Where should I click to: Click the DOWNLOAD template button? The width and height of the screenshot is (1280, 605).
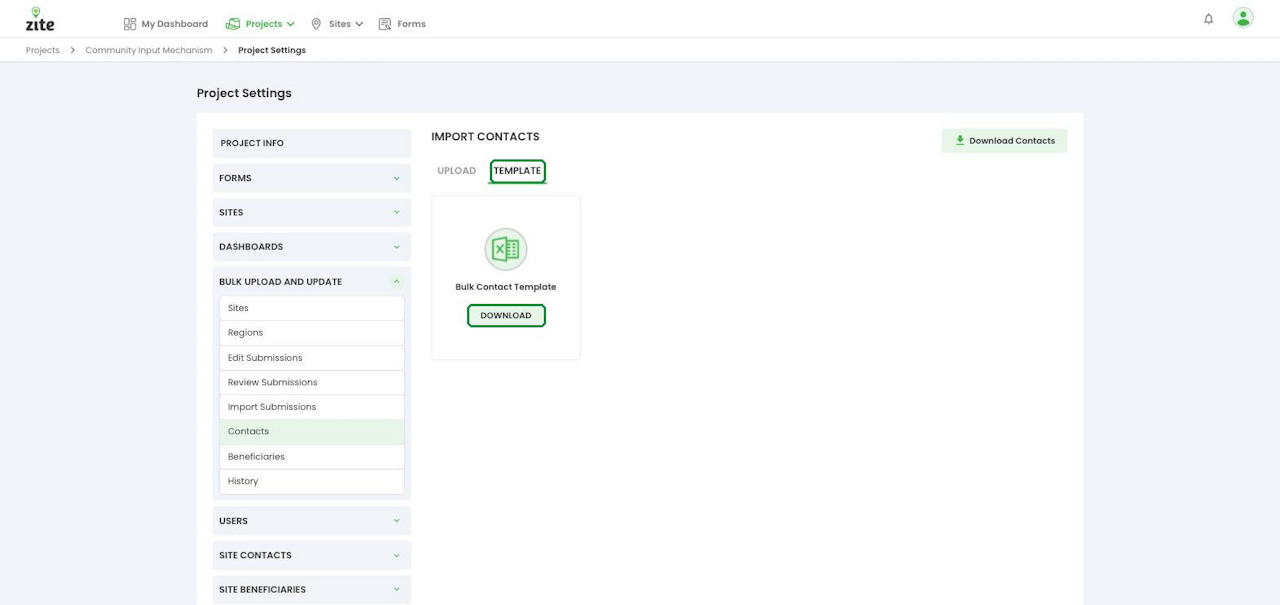click(x=506, y=316)
